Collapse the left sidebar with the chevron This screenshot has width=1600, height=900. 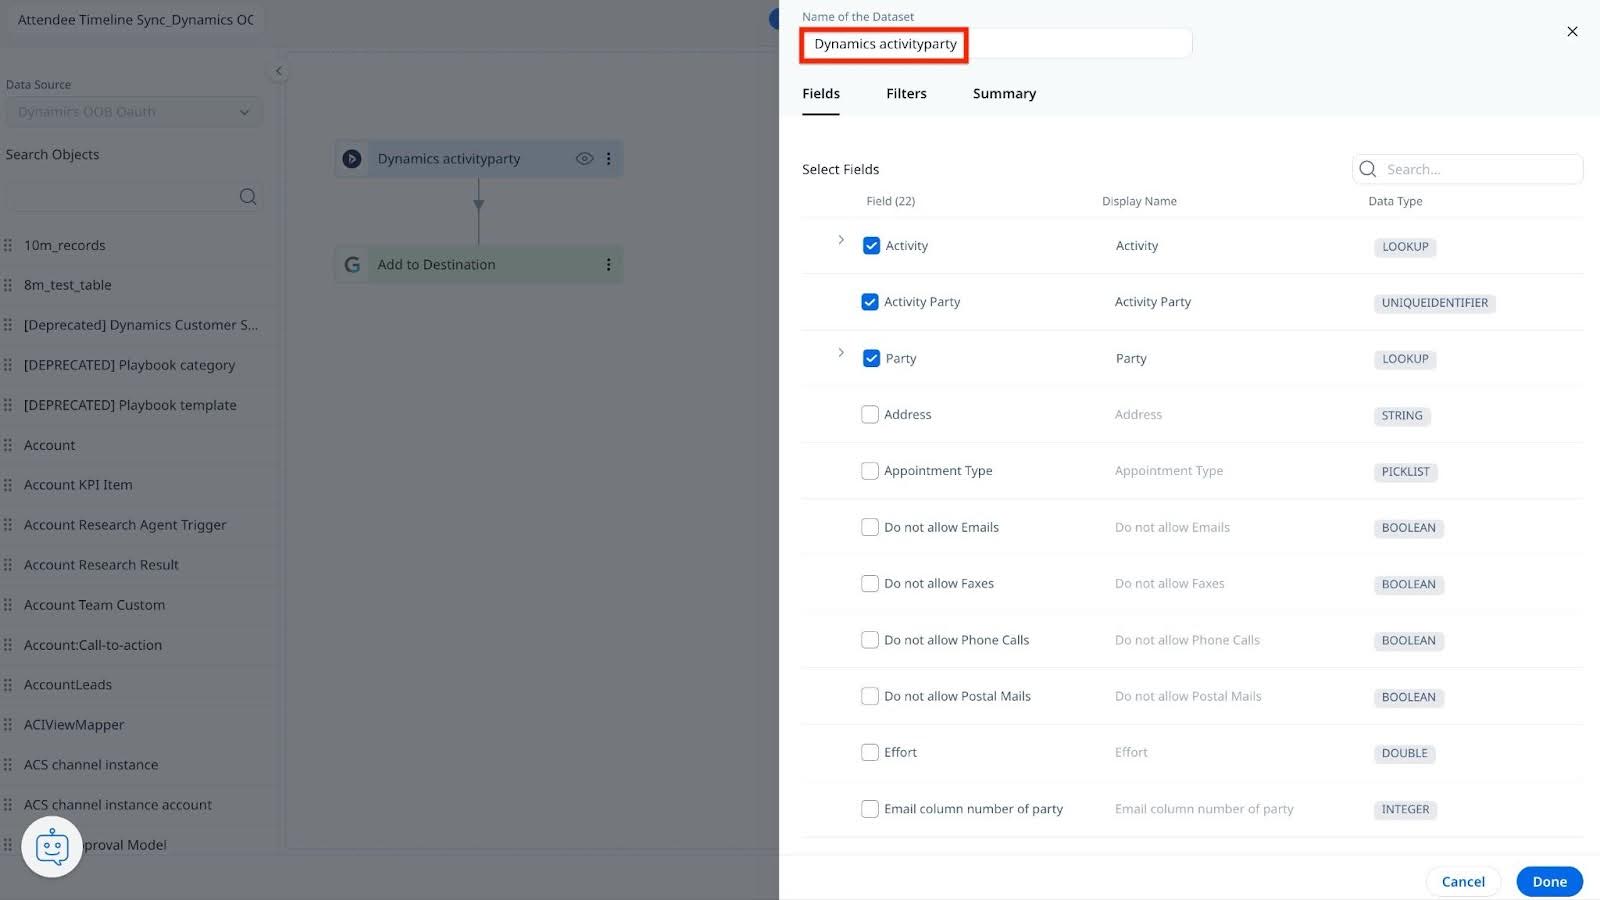tap(279, 70)
